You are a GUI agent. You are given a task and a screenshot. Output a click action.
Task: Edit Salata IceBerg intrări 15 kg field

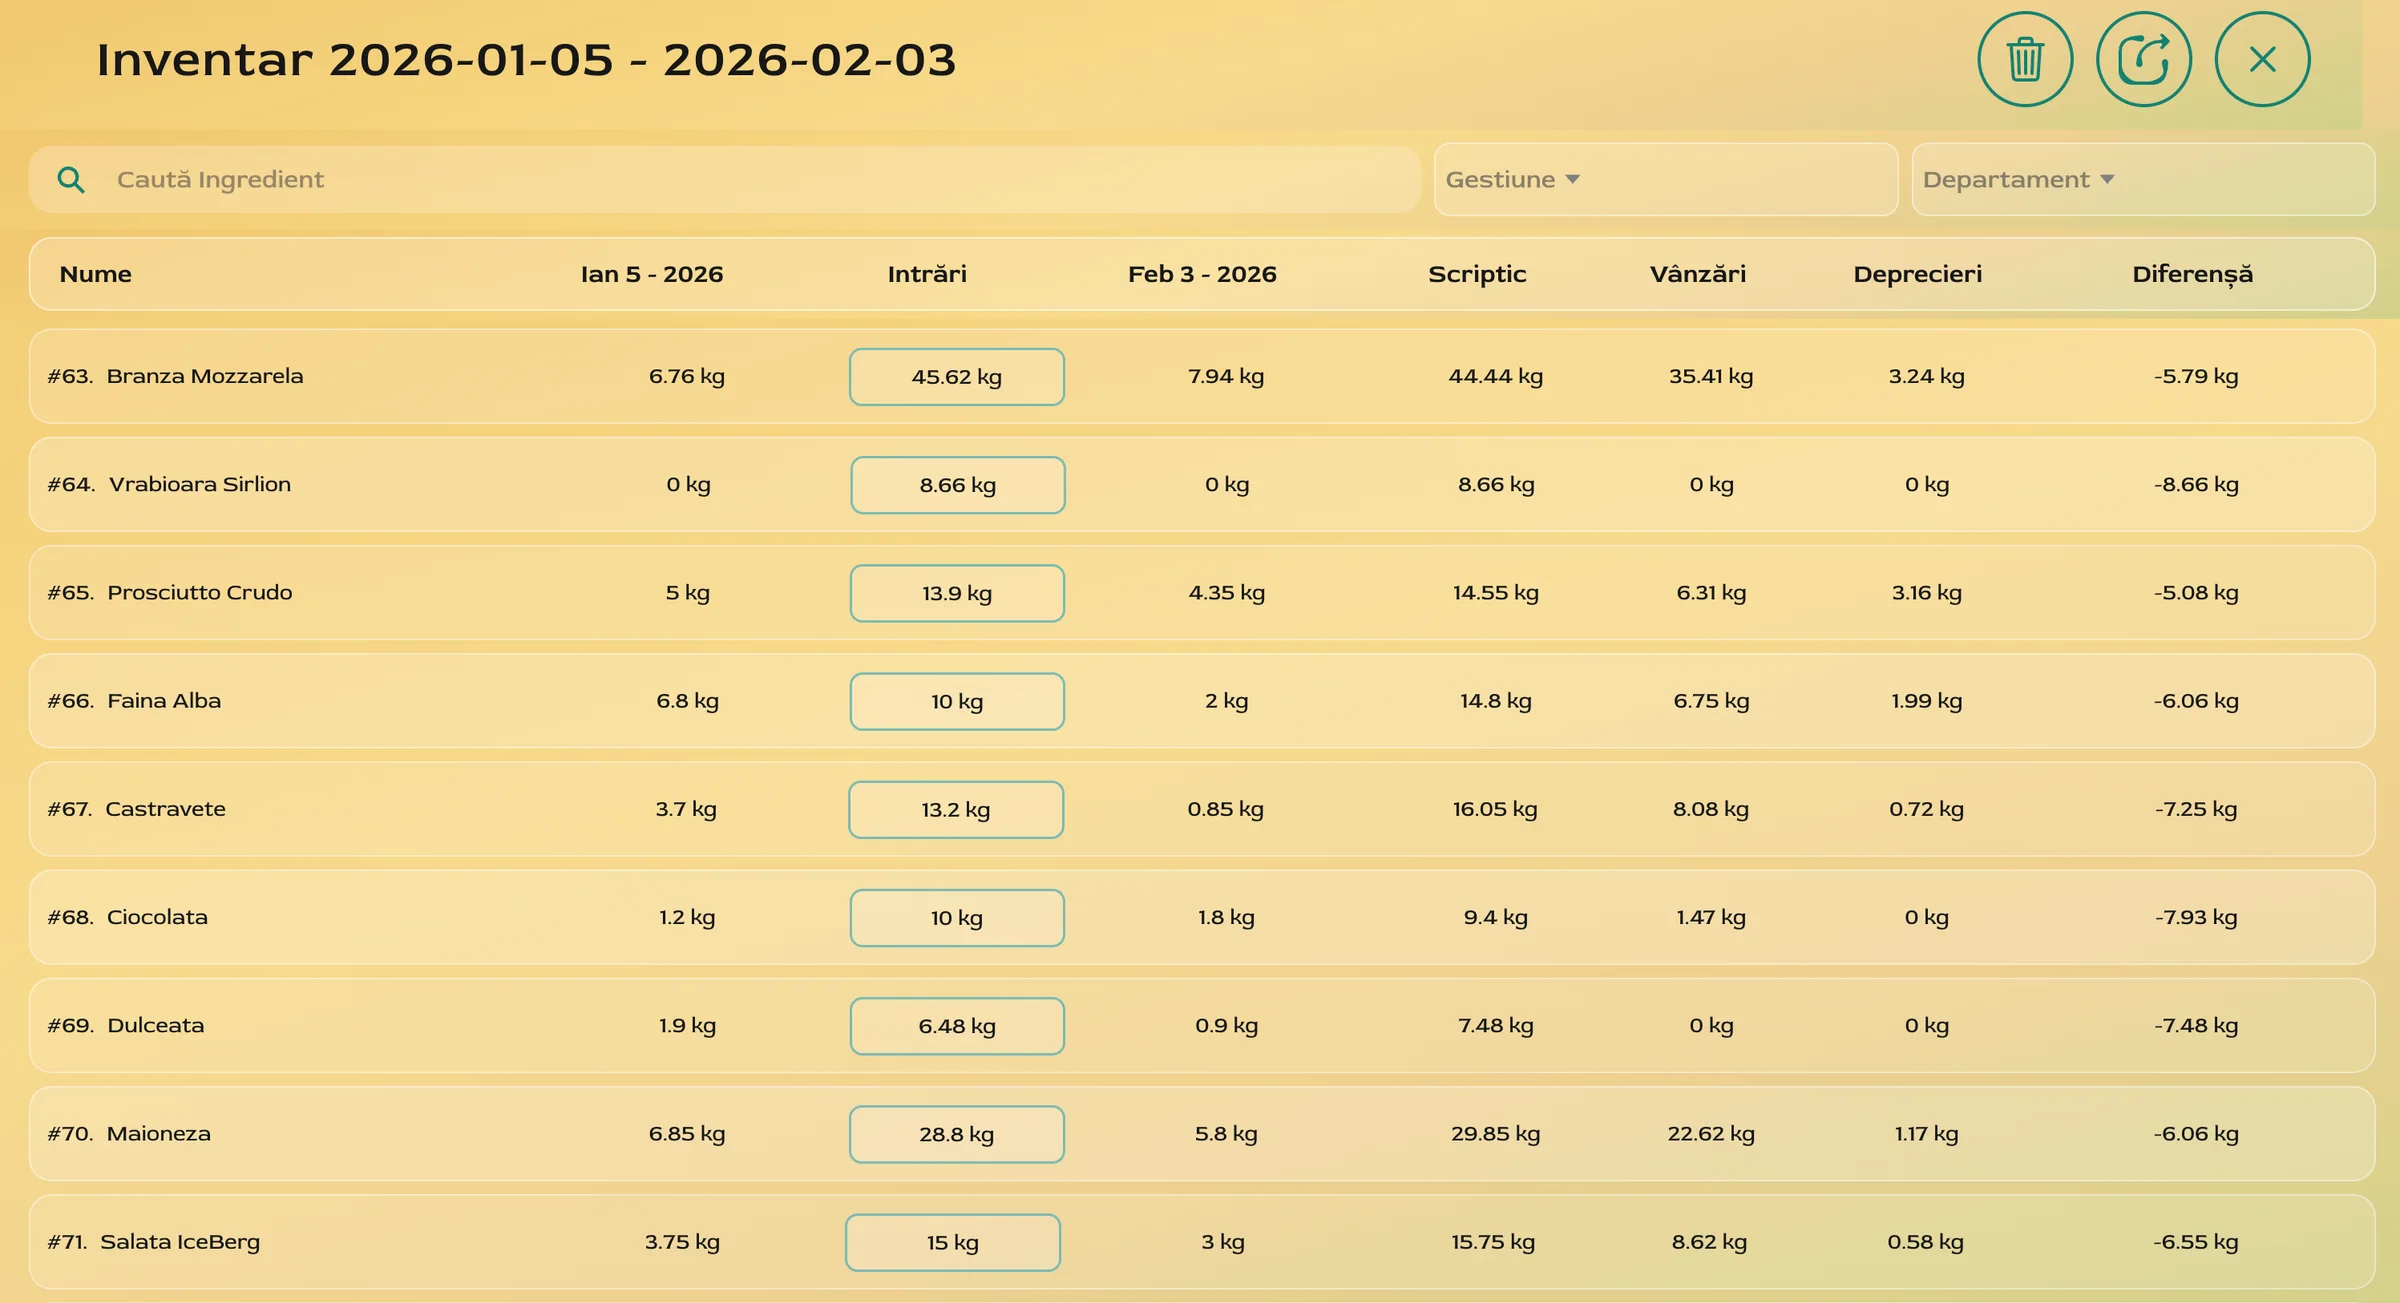point(952,1242)
